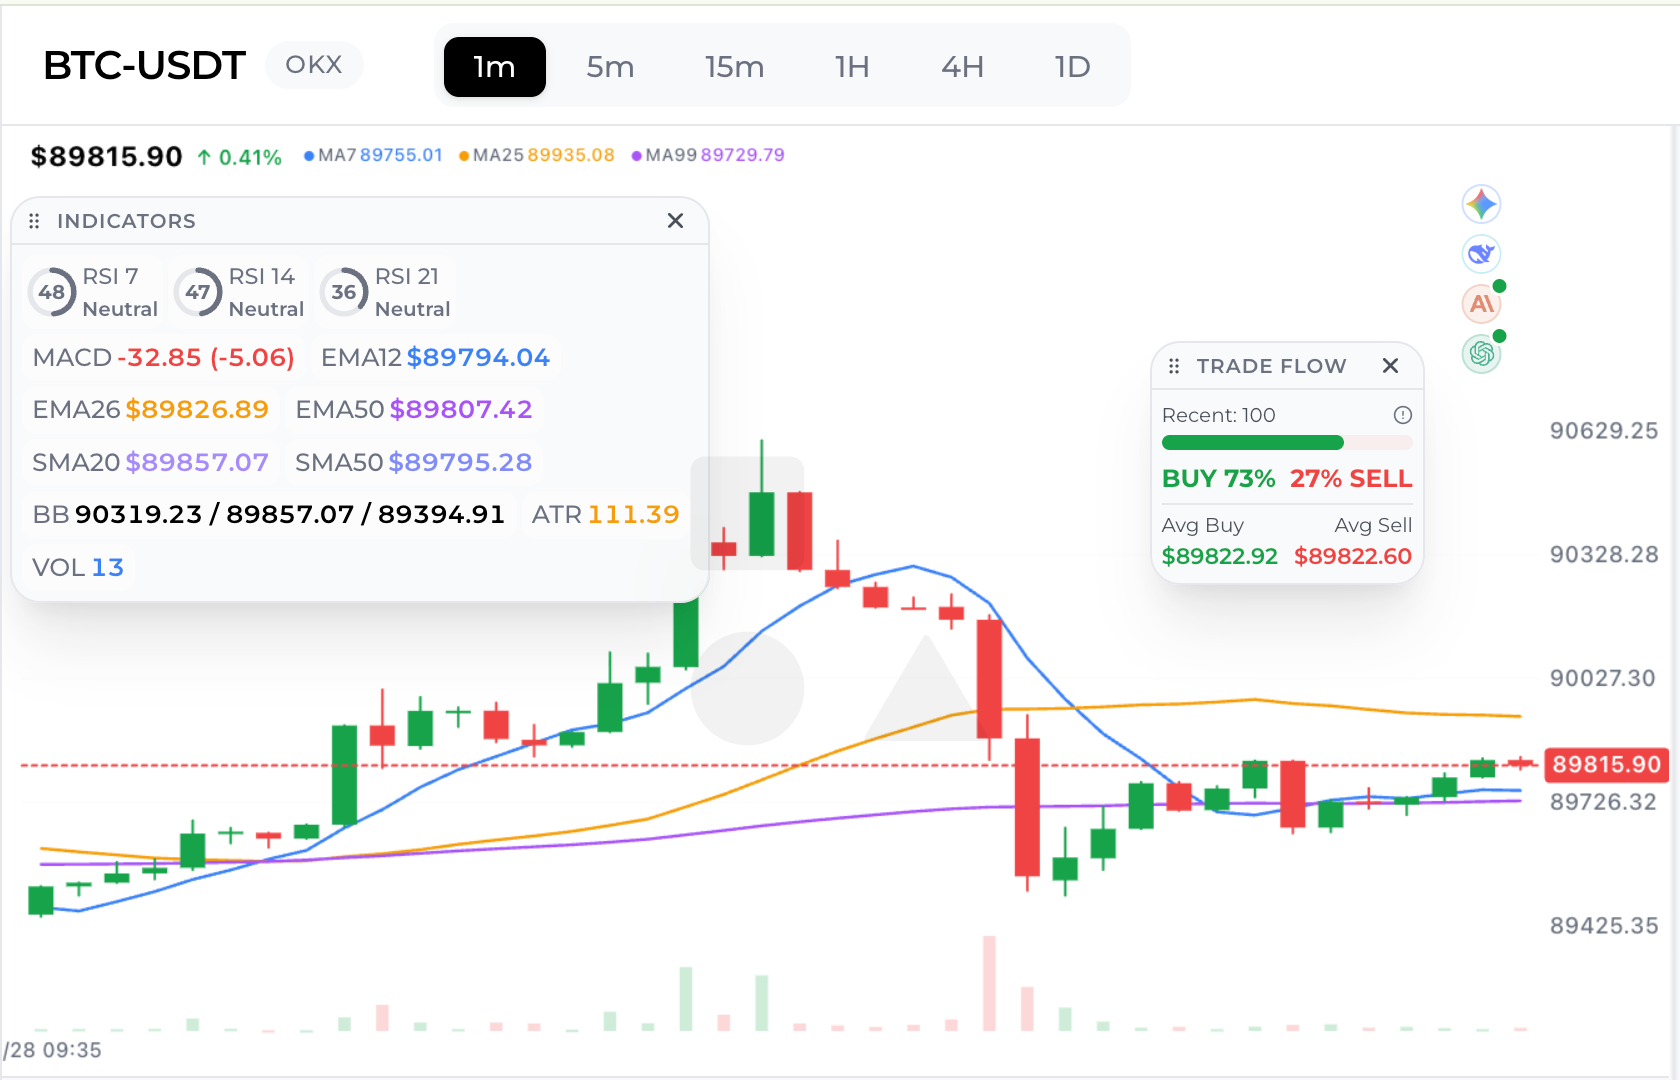Viewport: 1680px width, 1080px height.
Task: Select the 1H timeframe
Action: click(852, 67)
